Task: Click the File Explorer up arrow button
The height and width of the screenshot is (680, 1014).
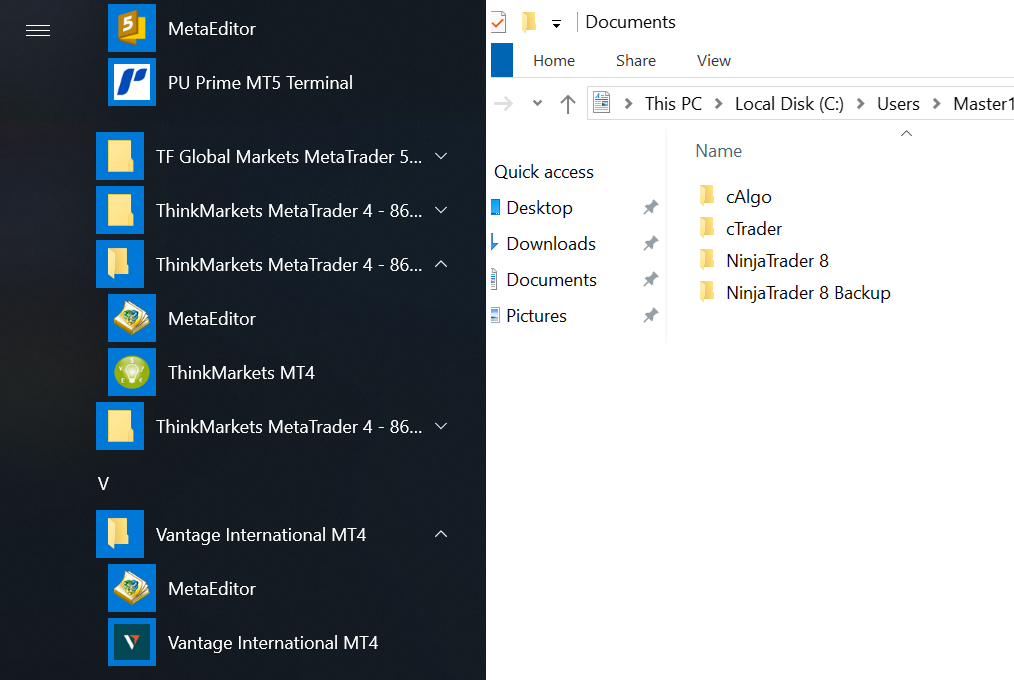Action: 568,103
